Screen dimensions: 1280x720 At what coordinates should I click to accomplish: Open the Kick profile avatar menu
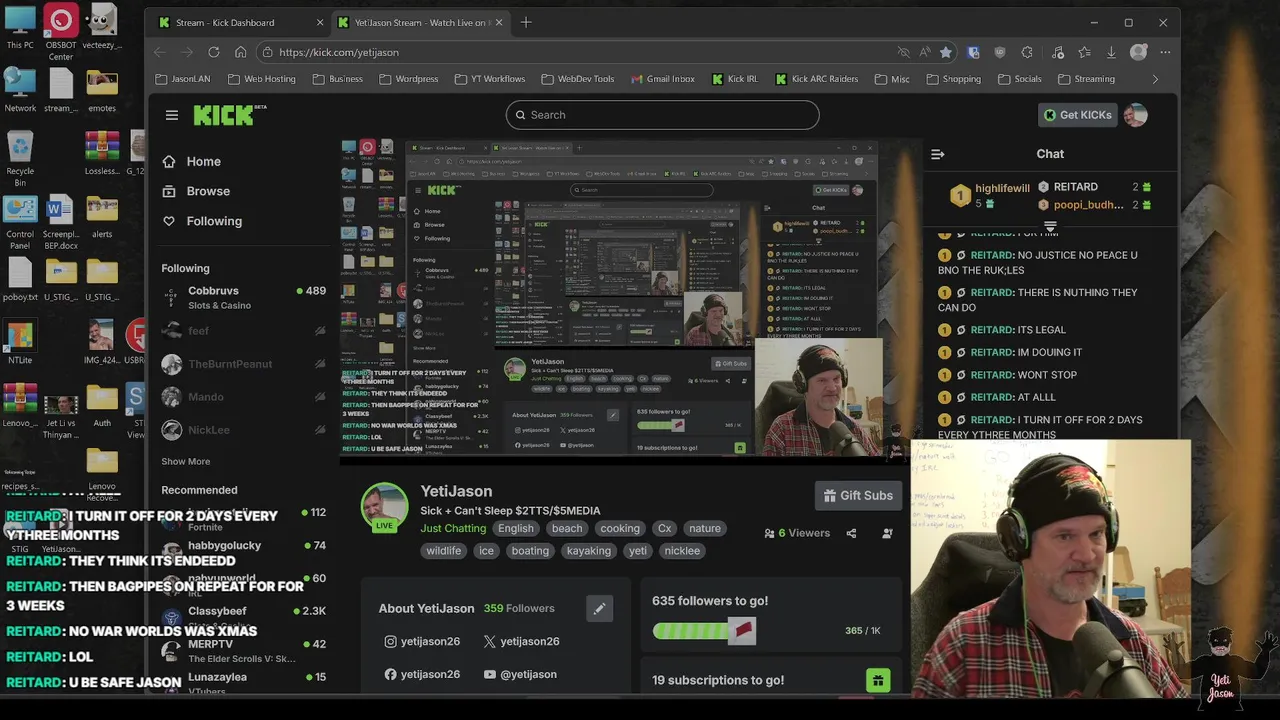coord(1135,115)
